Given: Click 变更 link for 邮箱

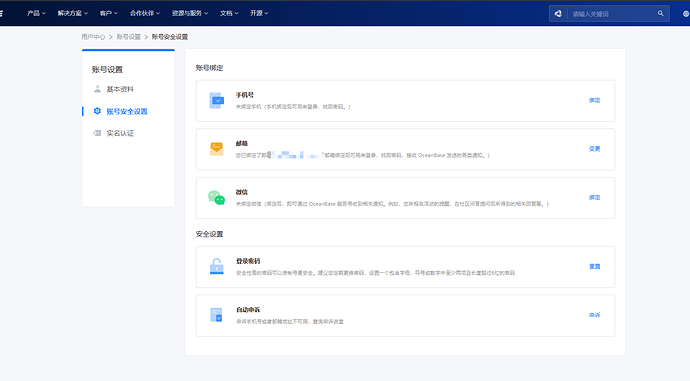Looking at the screenshot, I should [x=595, y=149].
